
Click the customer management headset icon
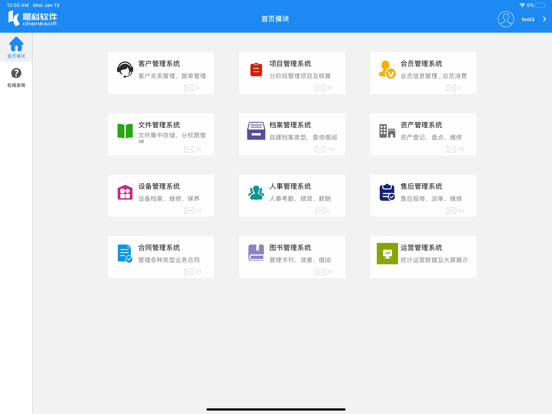(125, 69)
